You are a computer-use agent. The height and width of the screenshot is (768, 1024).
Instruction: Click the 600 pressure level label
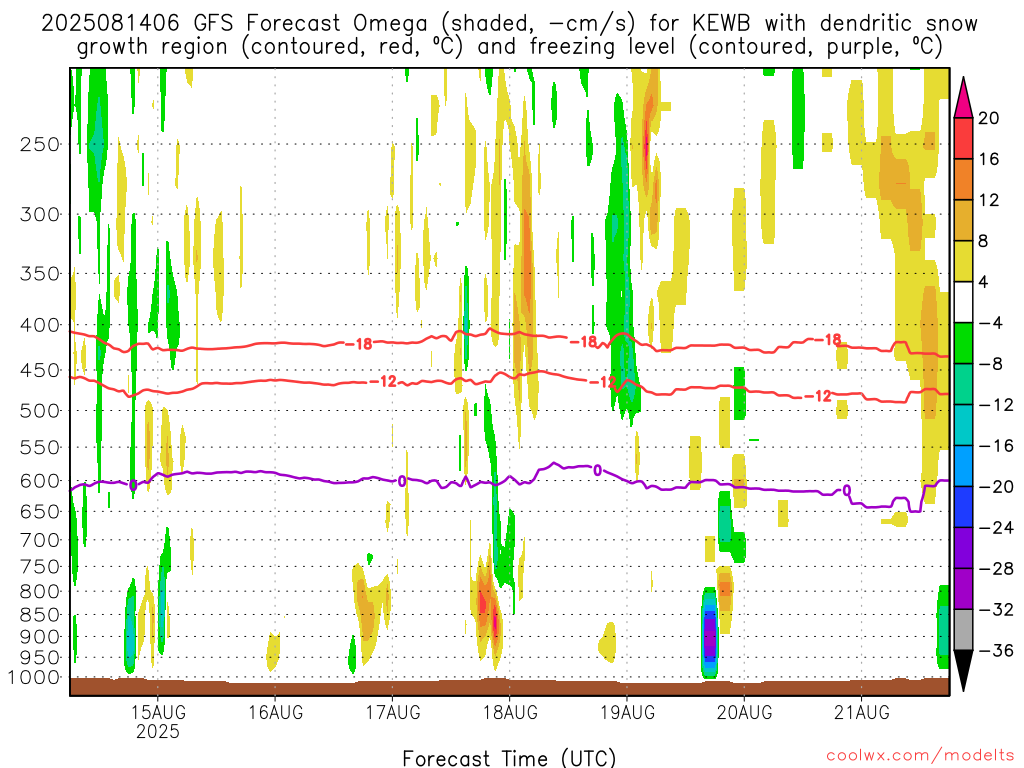(40, 481)
